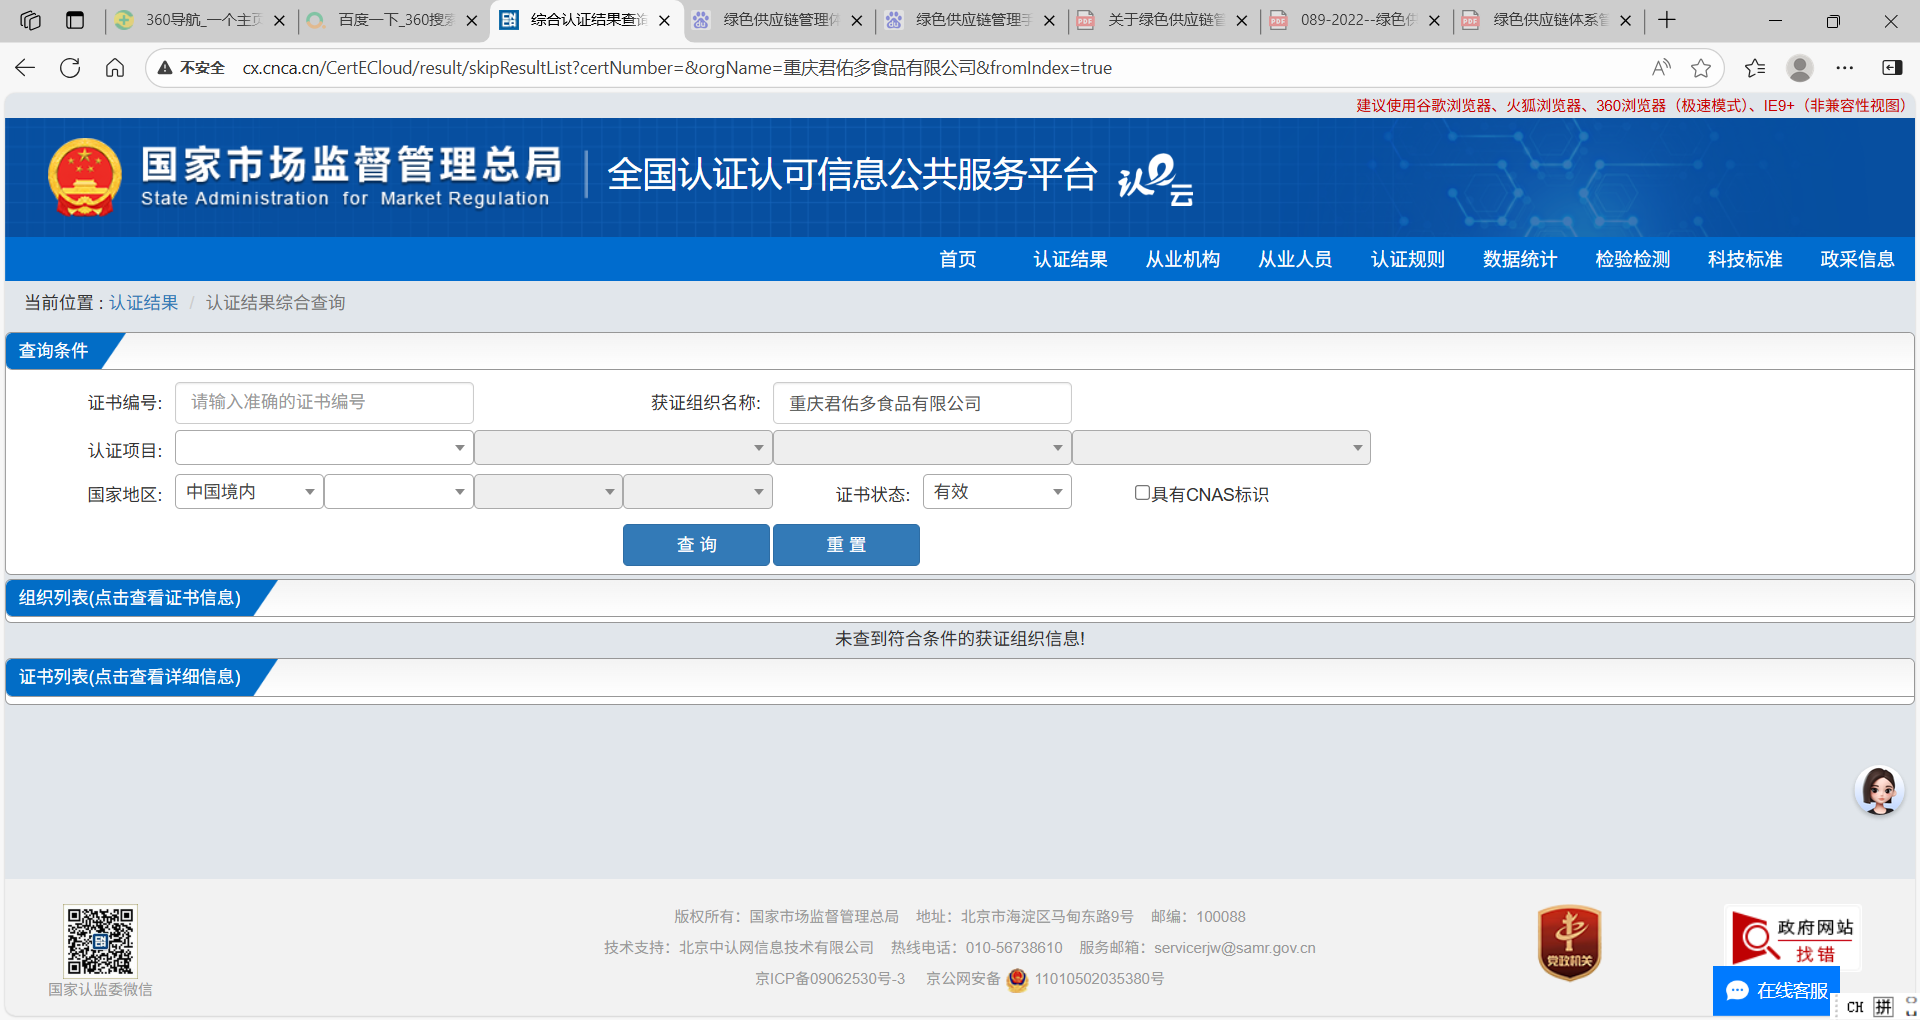The height and width of the screenshot is (1020, 1920).
Task: Open the WeChat QR code image
Action: point(100,941)
